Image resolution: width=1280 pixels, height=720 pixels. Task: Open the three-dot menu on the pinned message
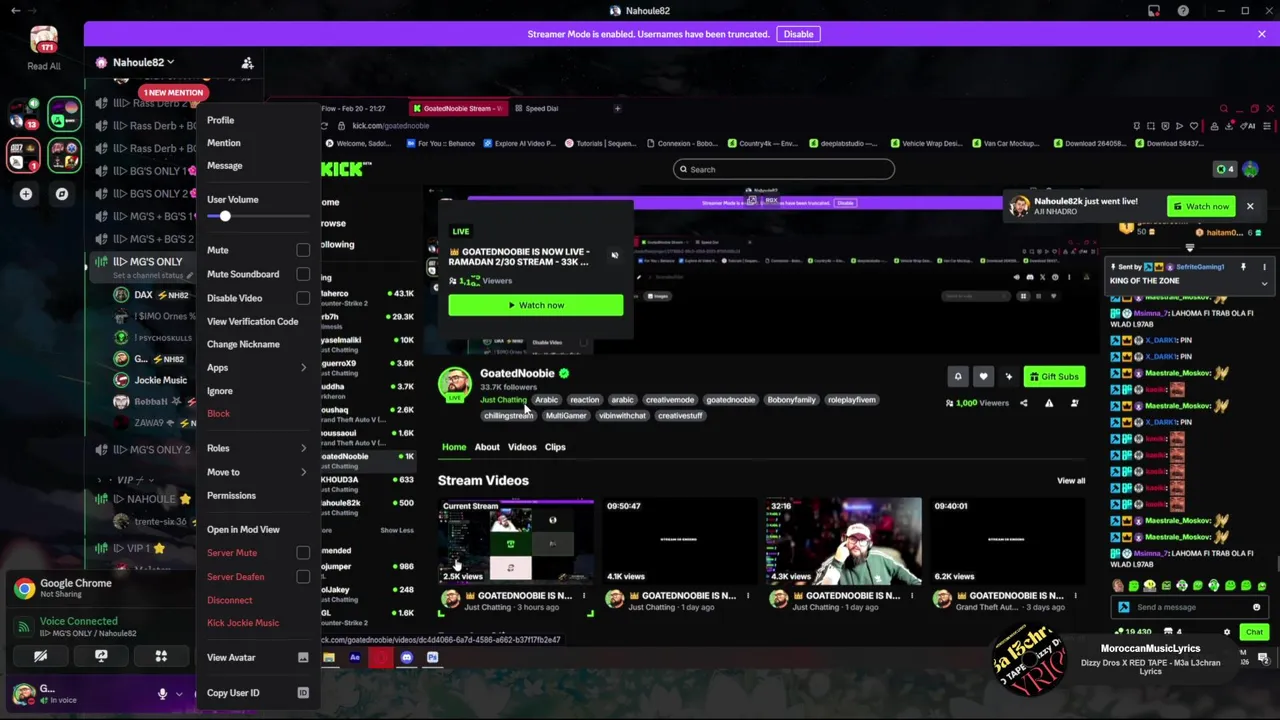(x=1264, y=267)
